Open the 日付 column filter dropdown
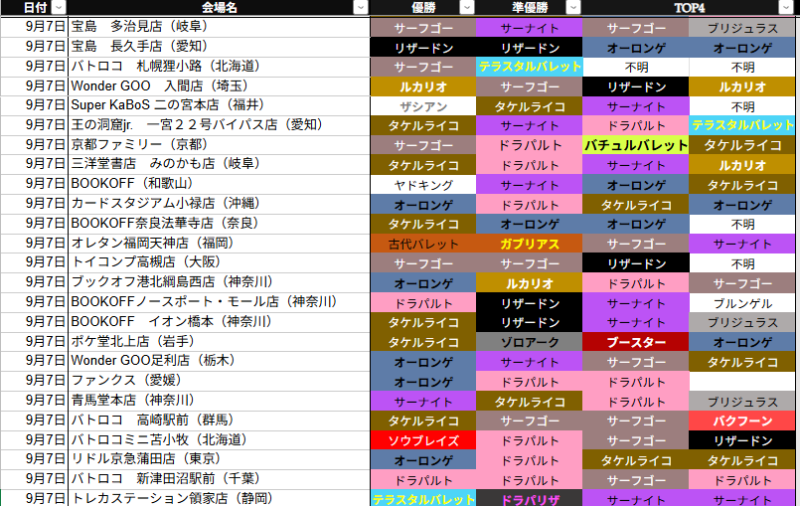The width and height of the screenshot is (800, 506). point(59,7)
